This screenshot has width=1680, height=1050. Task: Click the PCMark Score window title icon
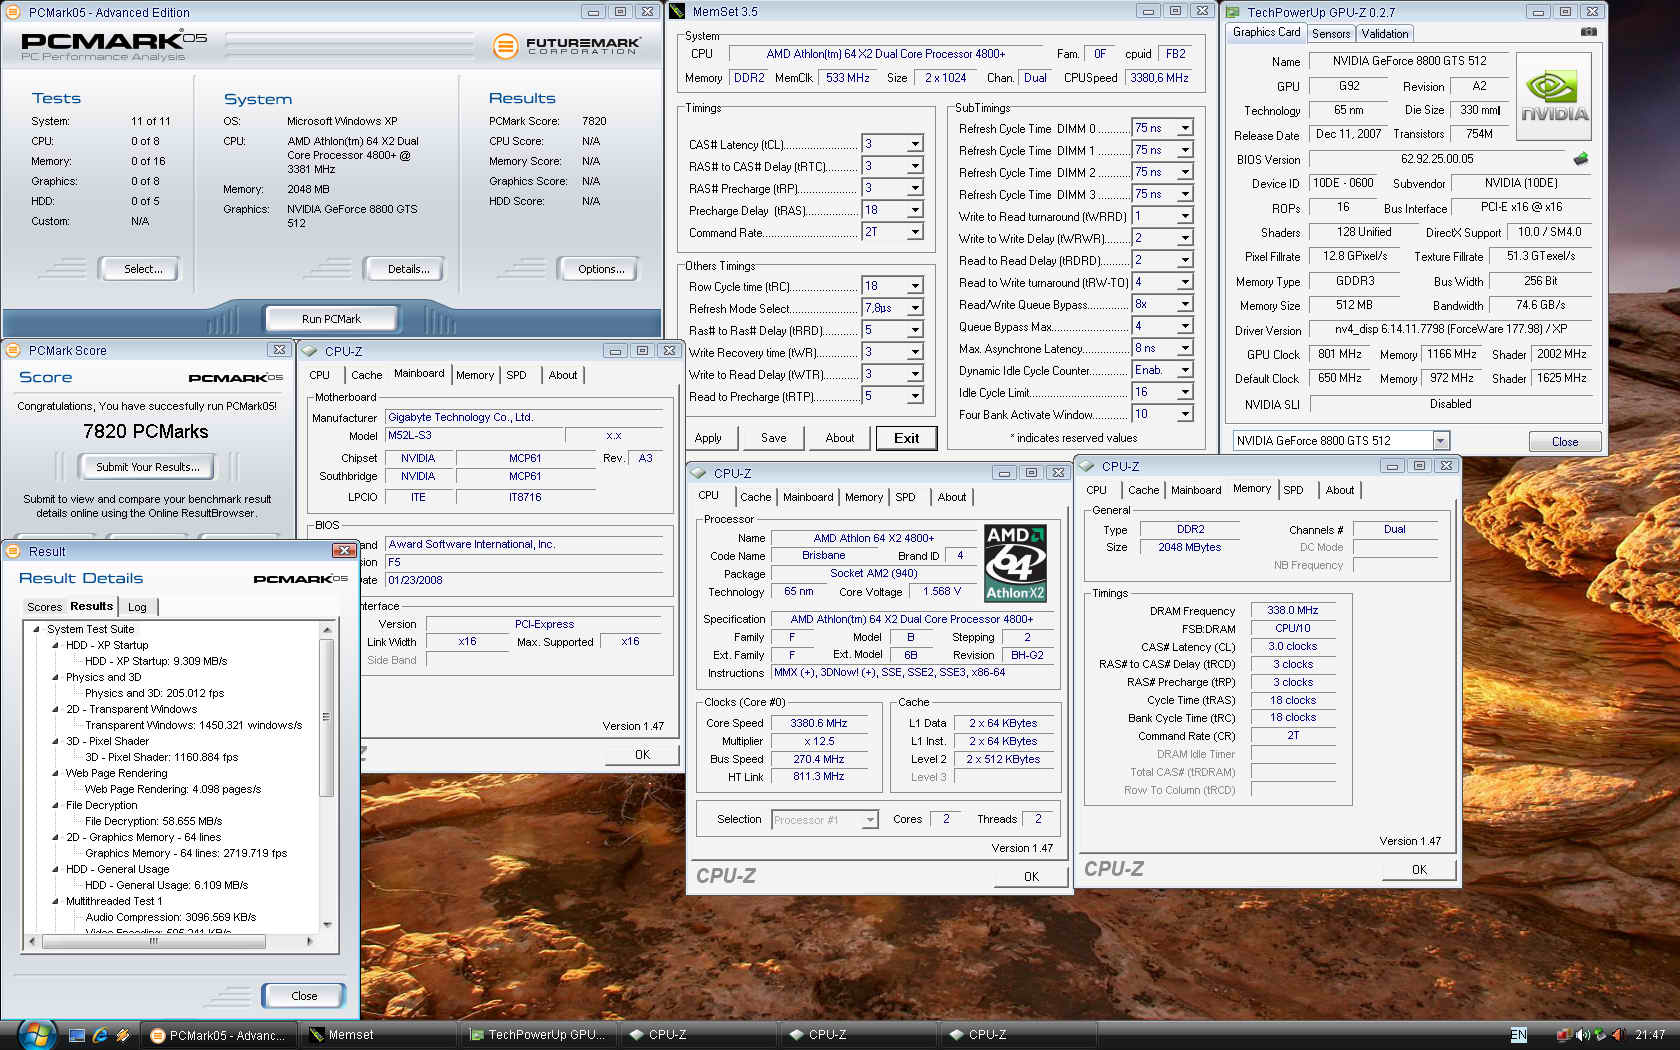14,350
